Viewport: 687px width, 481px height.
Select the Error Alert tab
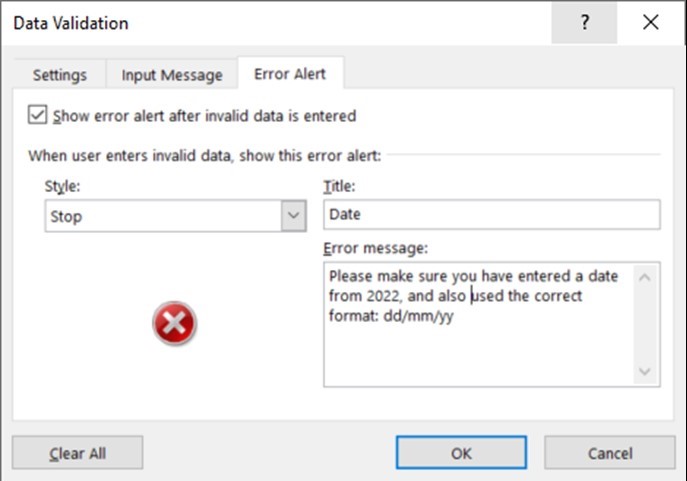(x=290, y=74)
